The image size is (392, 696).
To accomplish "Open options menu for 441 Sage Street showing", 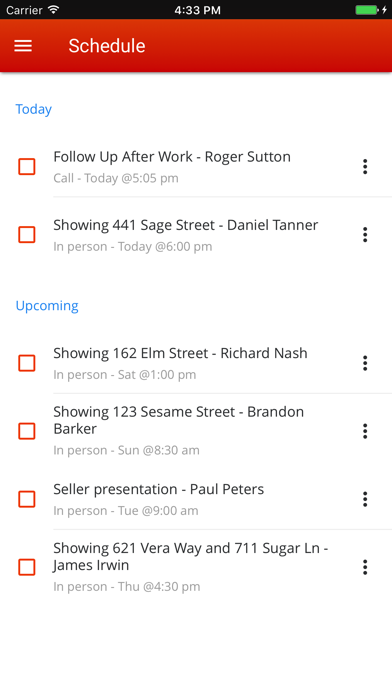I will pos(365,235).
